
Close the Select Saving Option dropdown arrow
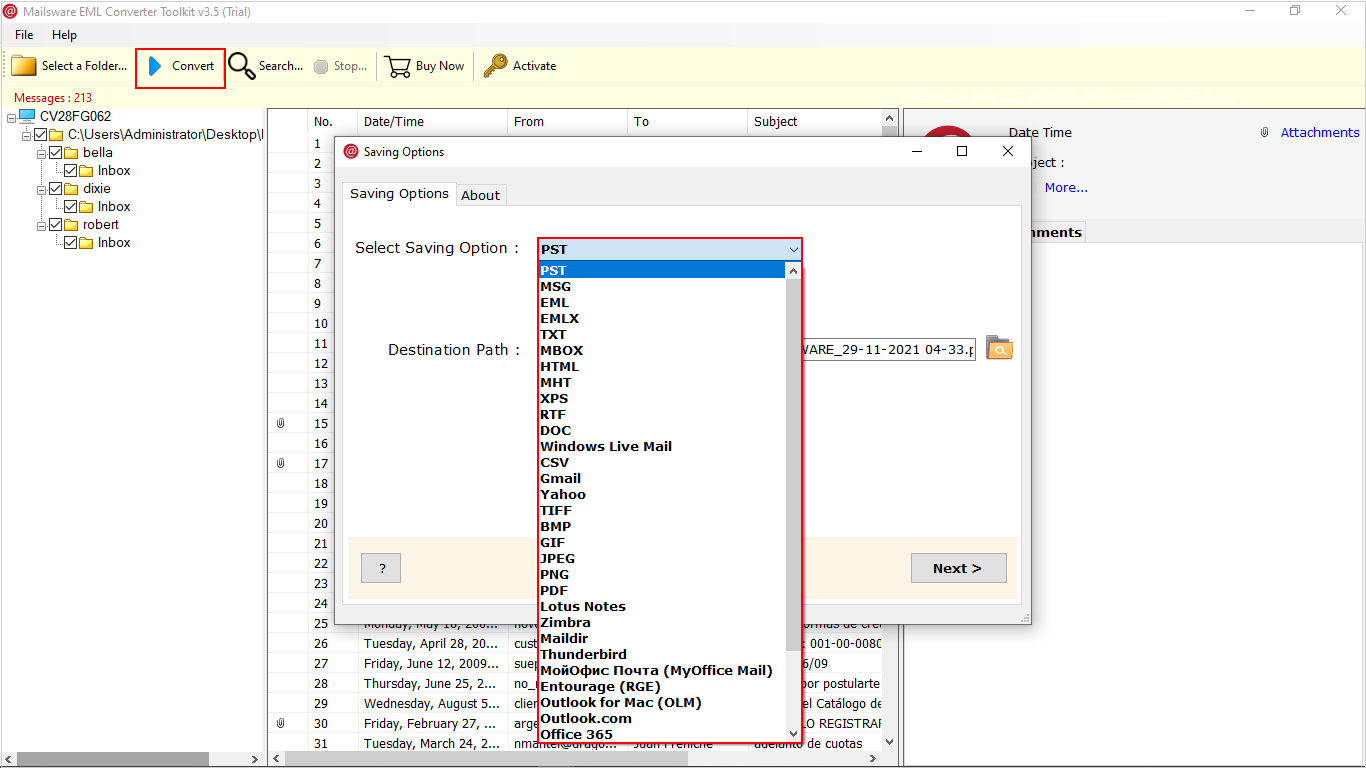coord(793,249)
